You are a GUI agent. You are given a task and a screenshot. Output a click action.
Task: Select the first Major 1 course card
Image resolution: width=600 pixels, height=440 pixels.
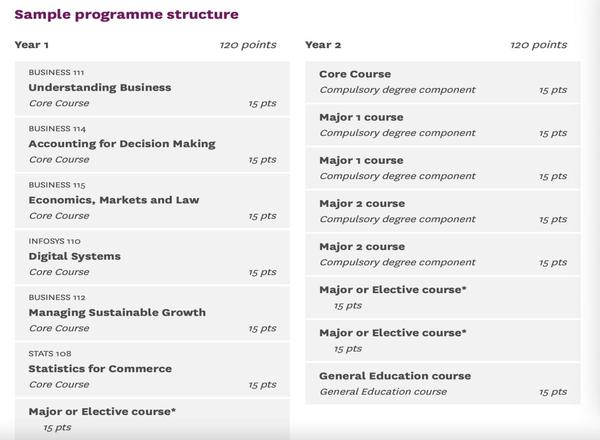tap(443, 125)
